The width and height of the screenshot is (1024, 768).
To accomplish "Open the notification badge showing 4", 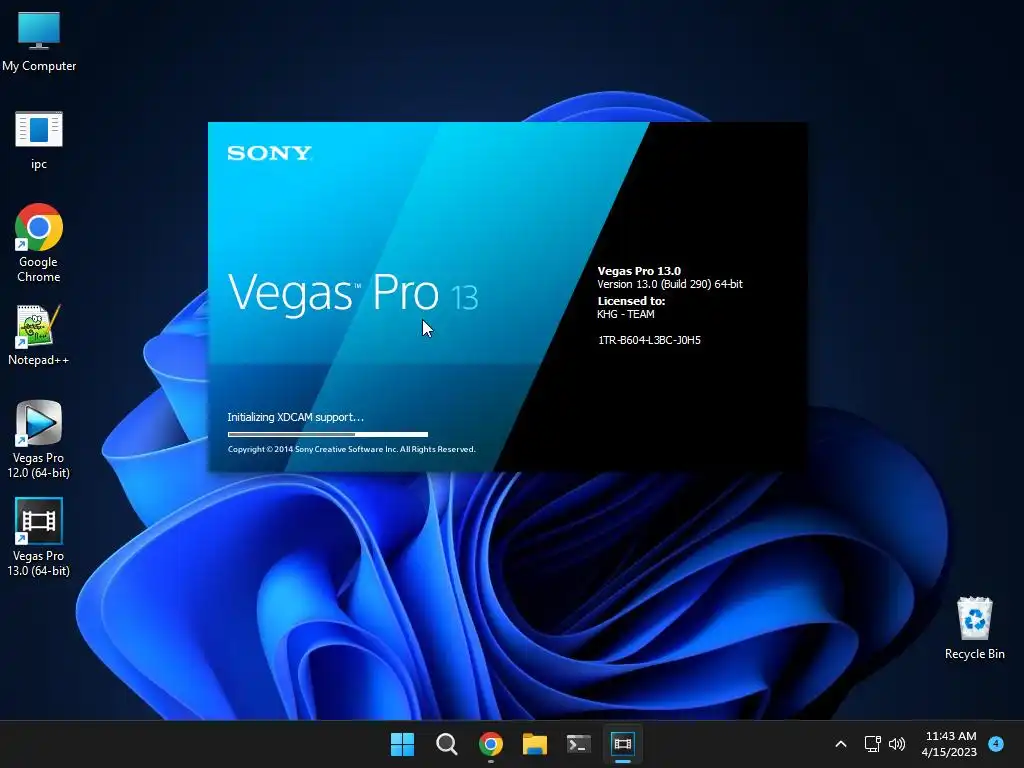I will point(996,743).
